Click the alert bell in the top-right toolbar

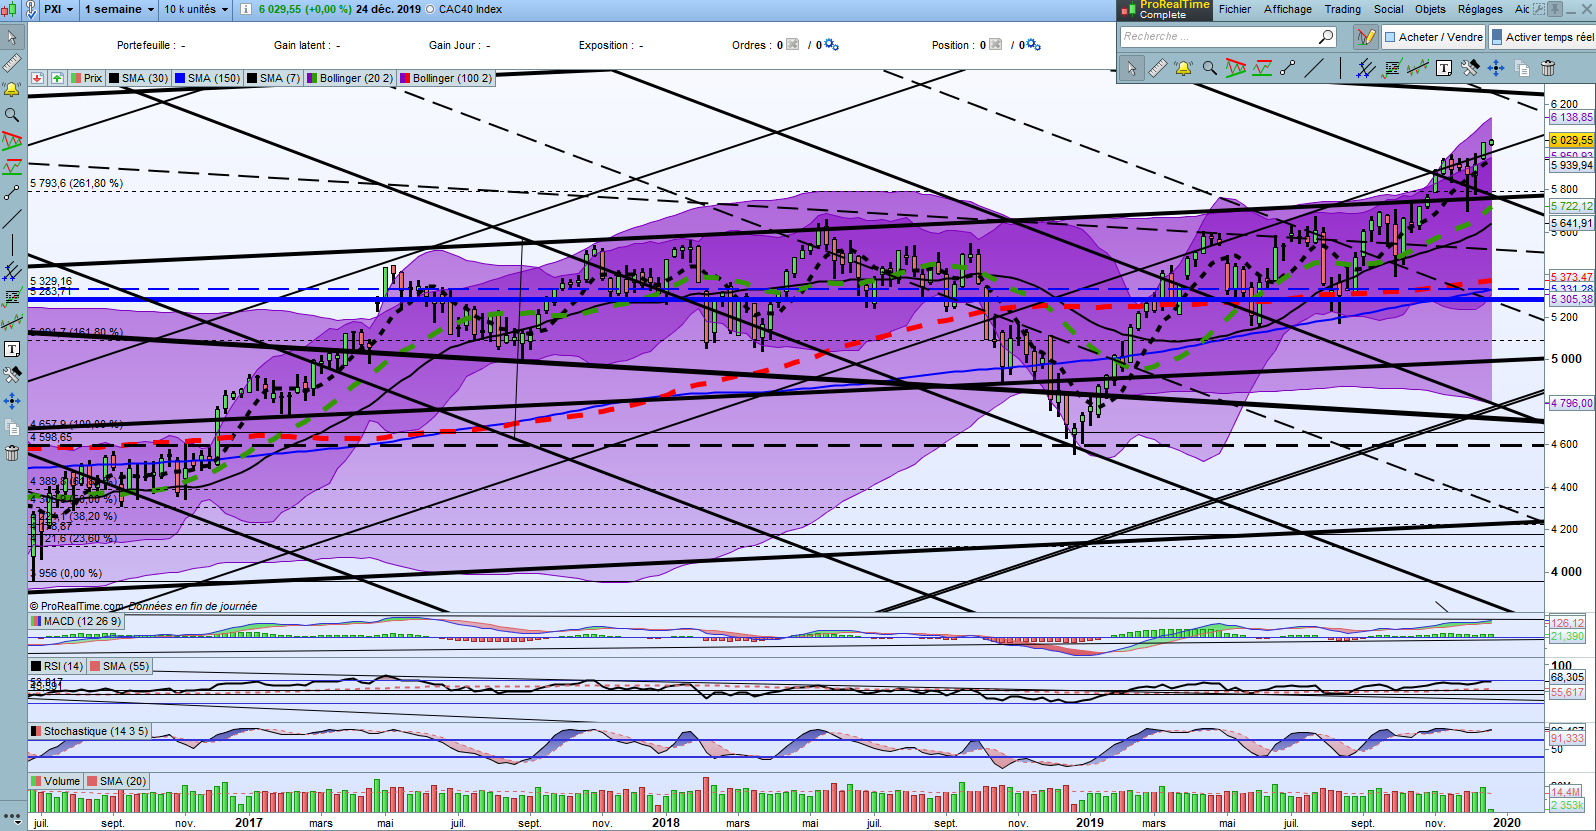click(x=1183, y=68)
